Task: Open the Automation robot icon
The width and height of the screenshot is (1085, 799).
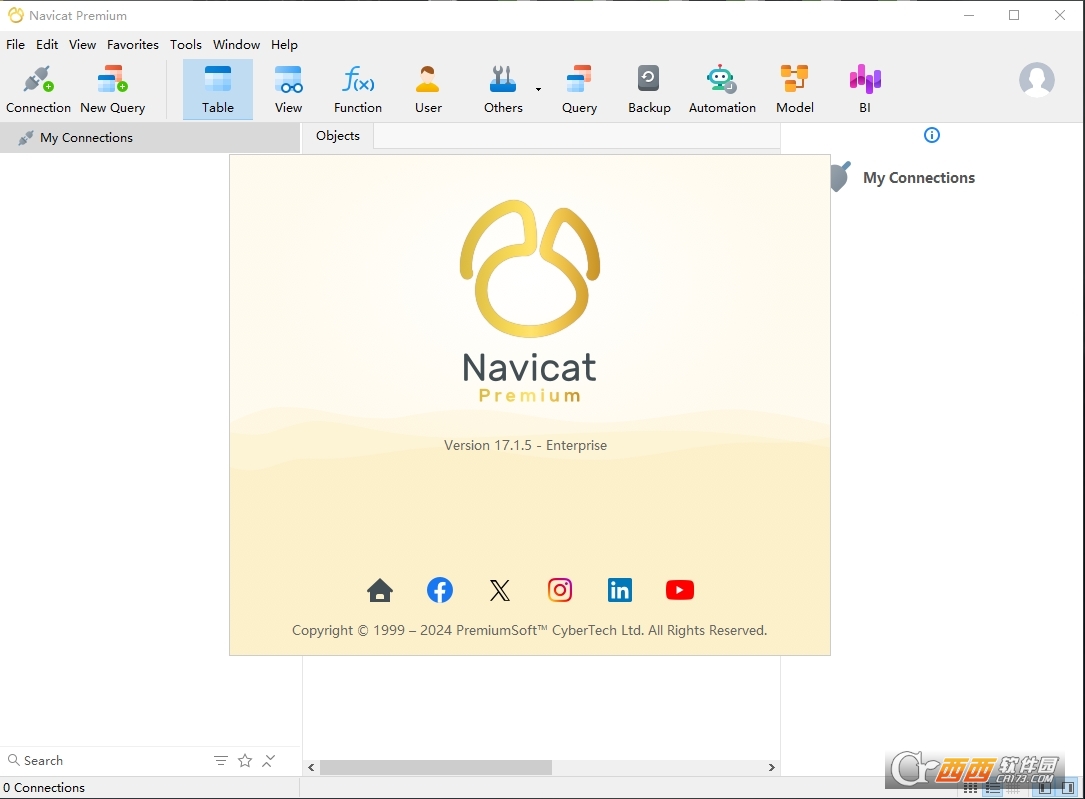Action: tap(722, 89)
